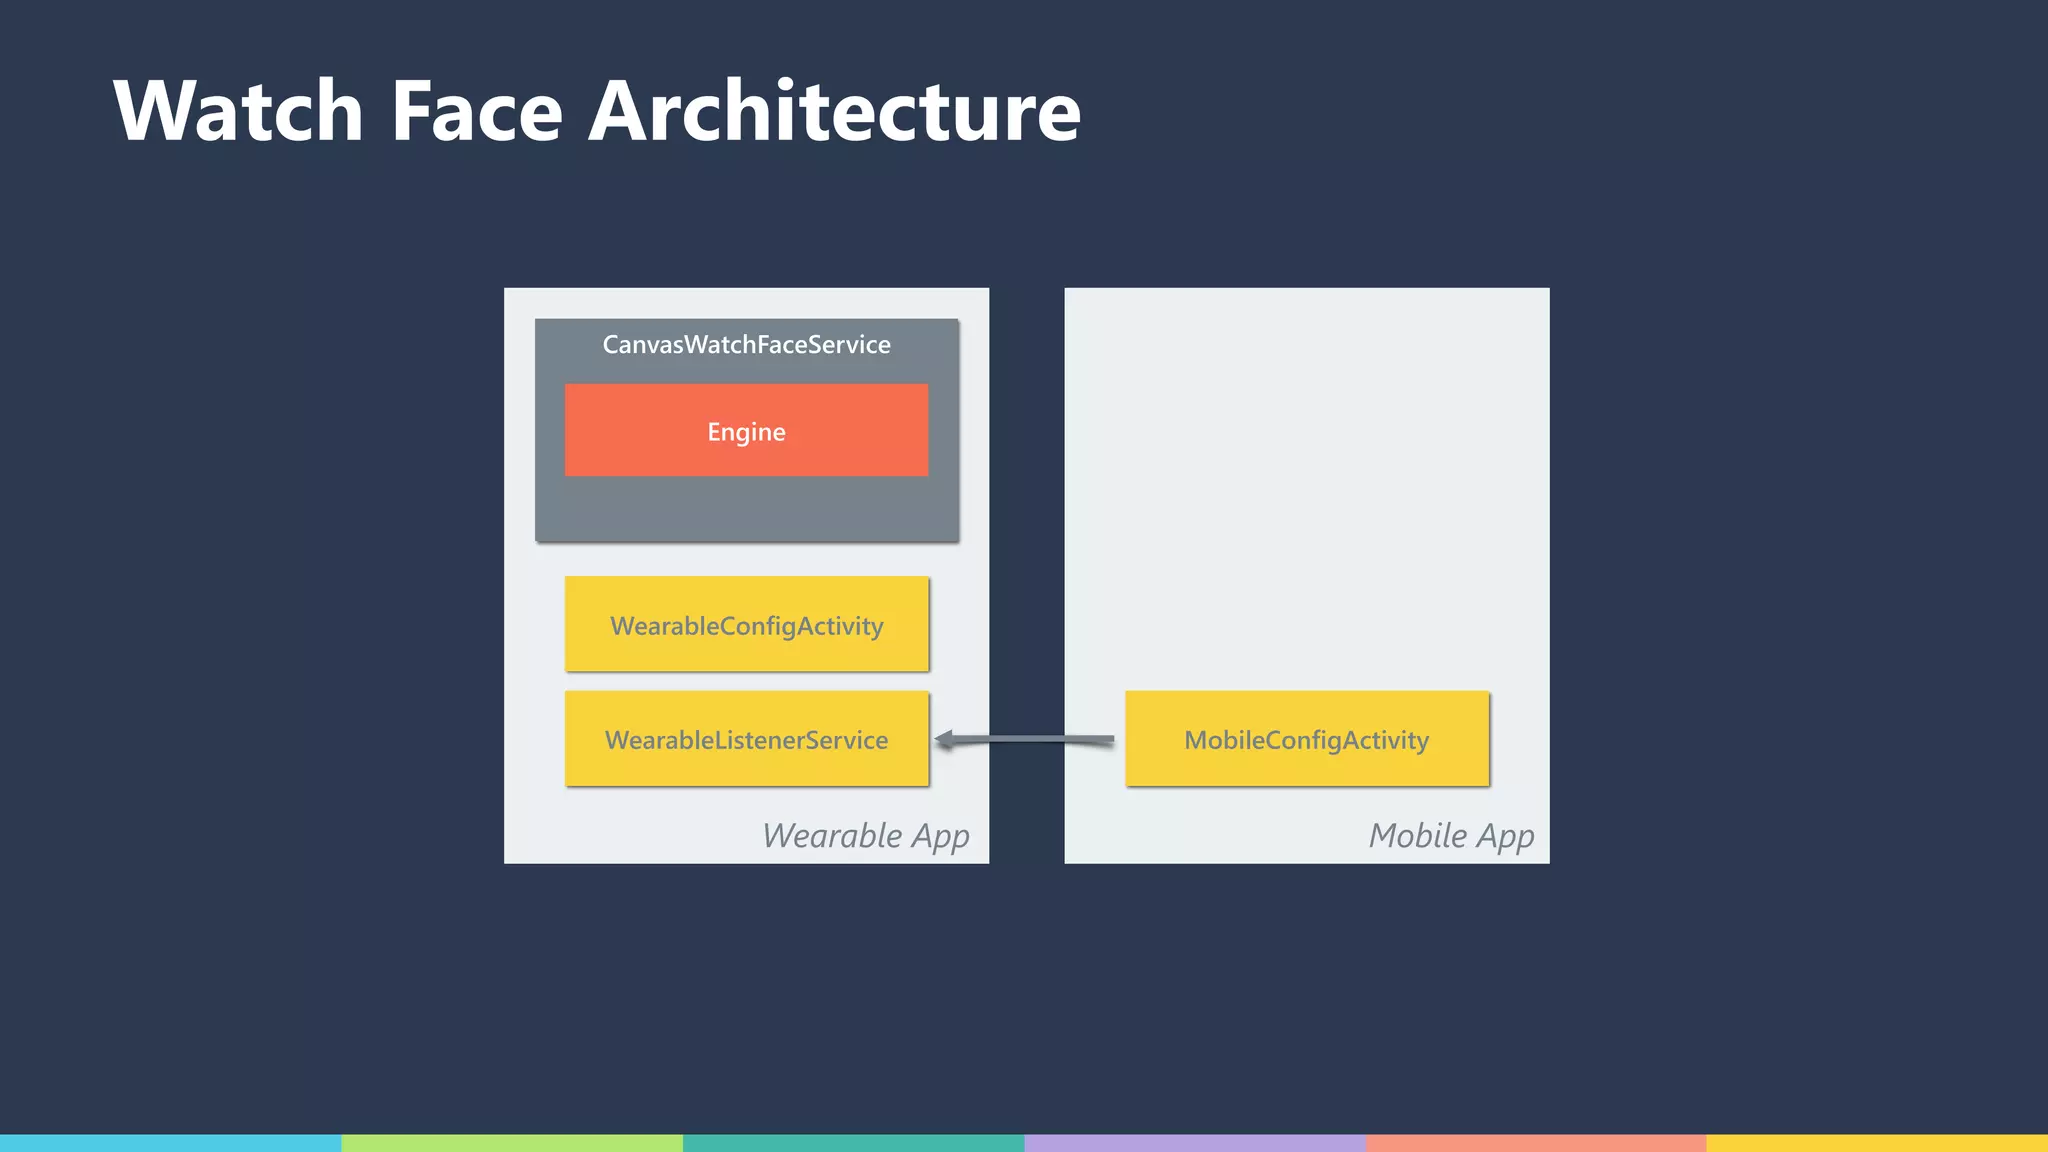2048x1152 pixels.
Task: Click the light blue bottom color segment
Action: (x=170, y=1143)
